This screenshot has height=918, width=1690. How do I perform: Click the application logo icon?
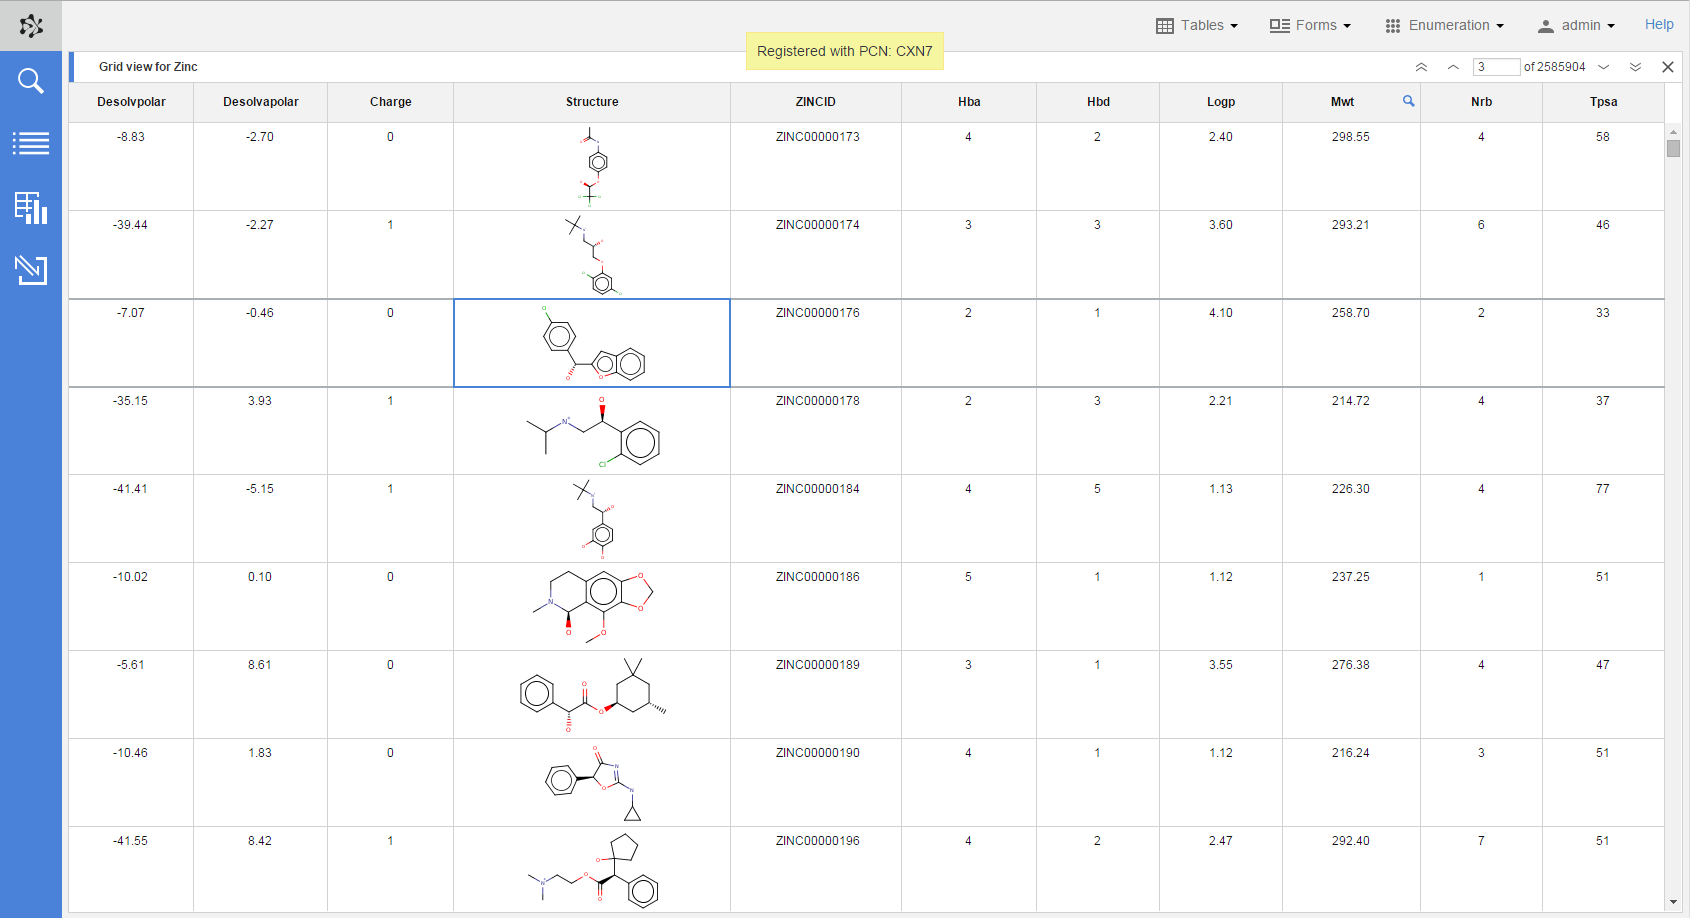pyautogui.click(x=31, y=26)
